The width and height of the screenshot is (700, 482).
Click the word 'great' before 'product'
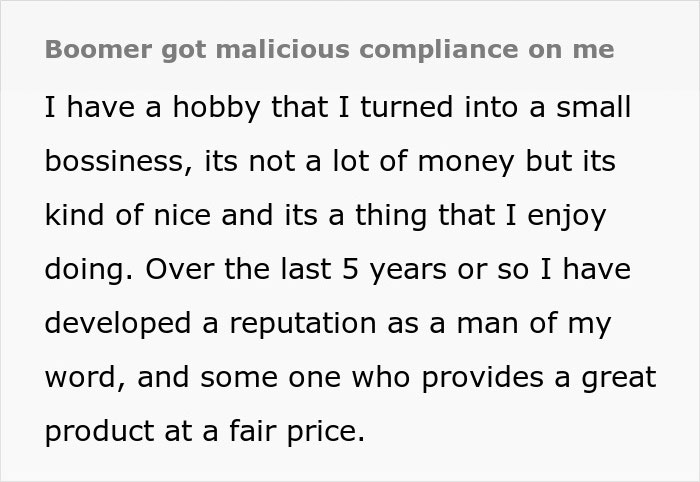pyautogui.click(x=619, y=378)
